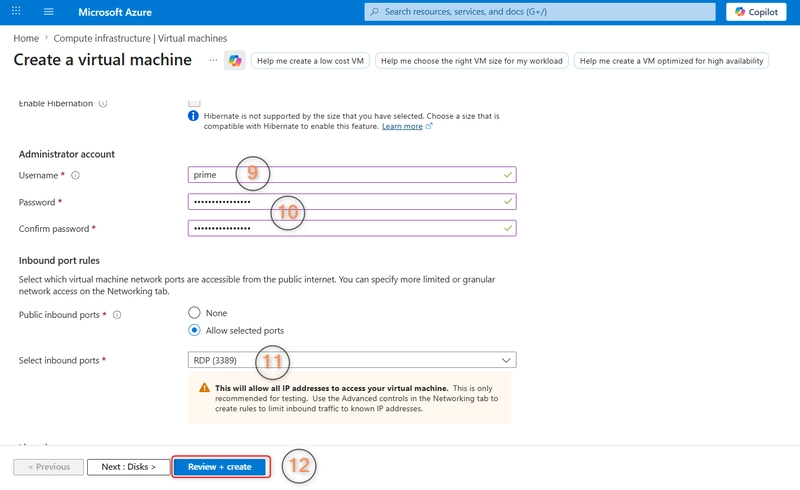Open Copilot from the top bar
This screenshot has height=490, width=800.
[x=756, y=12]
